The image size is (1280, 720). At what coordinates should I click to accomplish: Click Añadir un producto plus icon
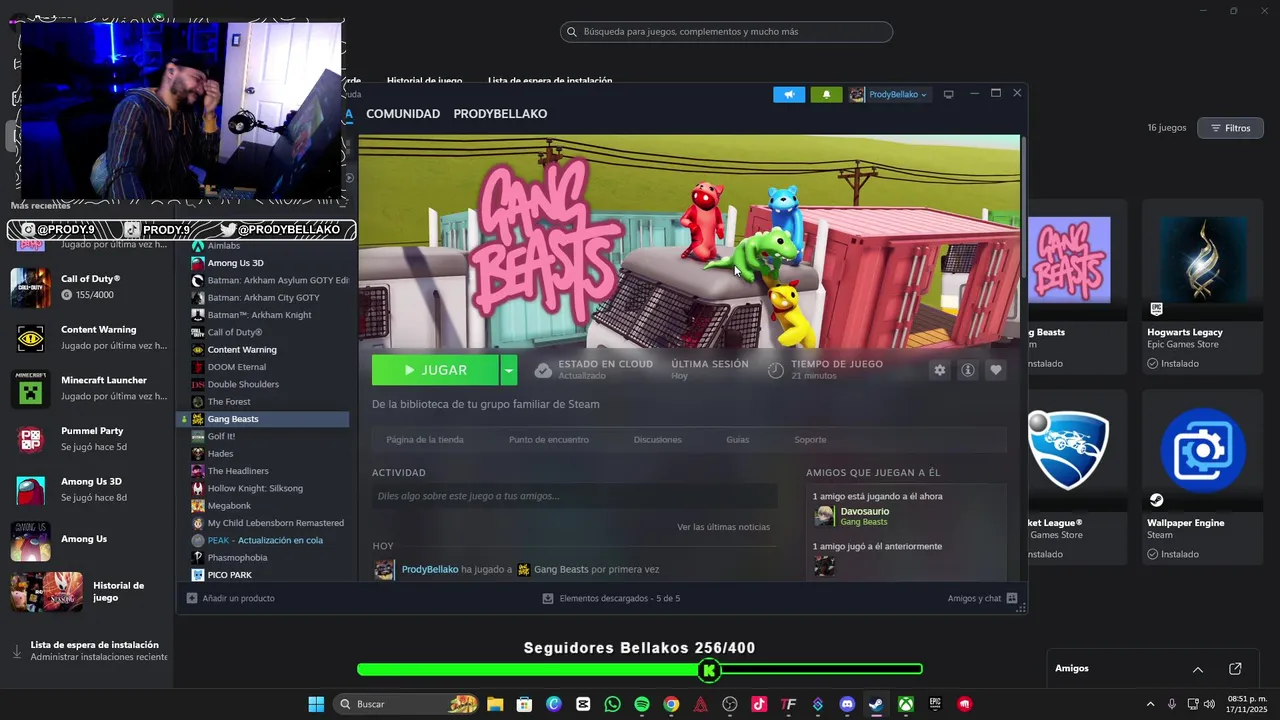click(x=192, y=598)
